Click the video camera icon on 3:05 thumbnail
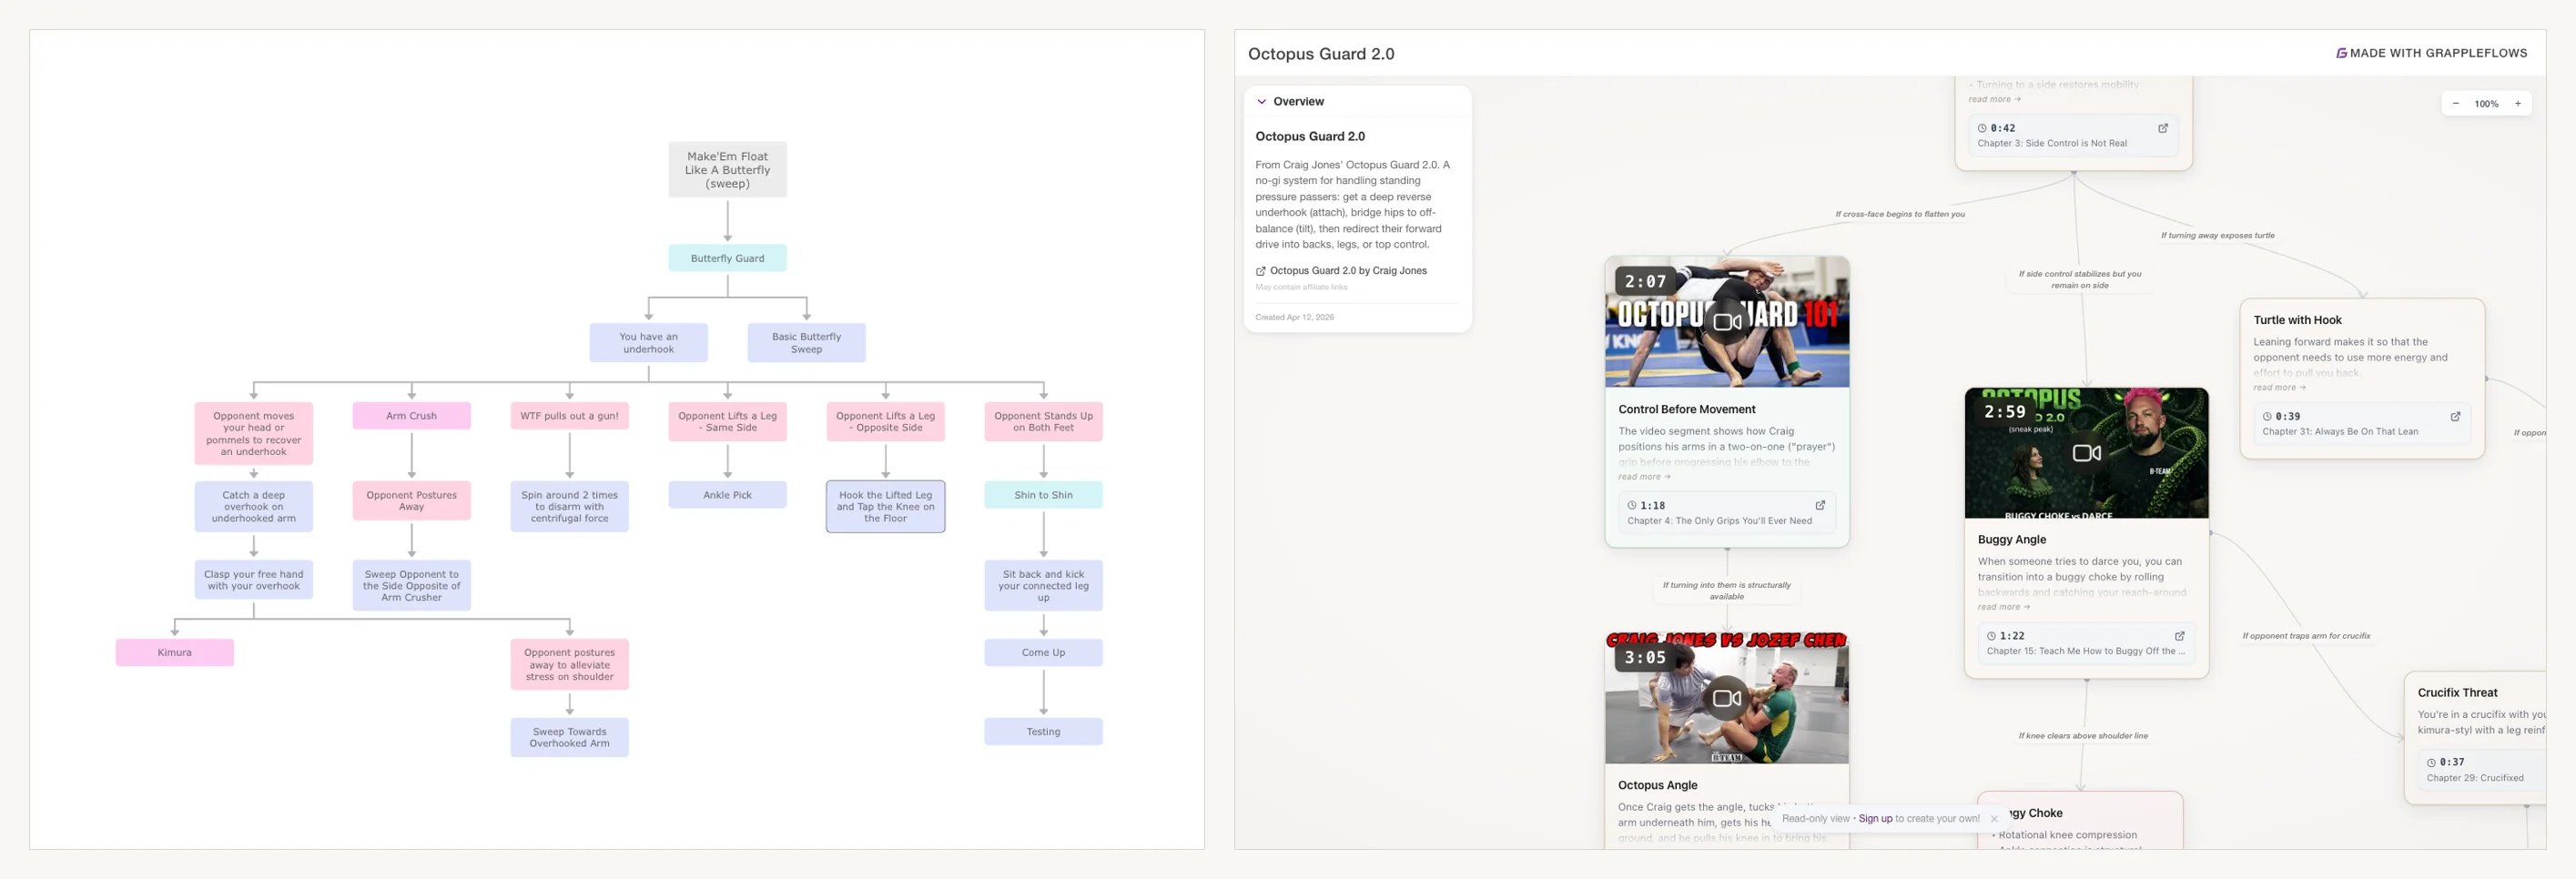Image resolution: width=2576 pixels, height=879 pixels. click(1727, 698)
